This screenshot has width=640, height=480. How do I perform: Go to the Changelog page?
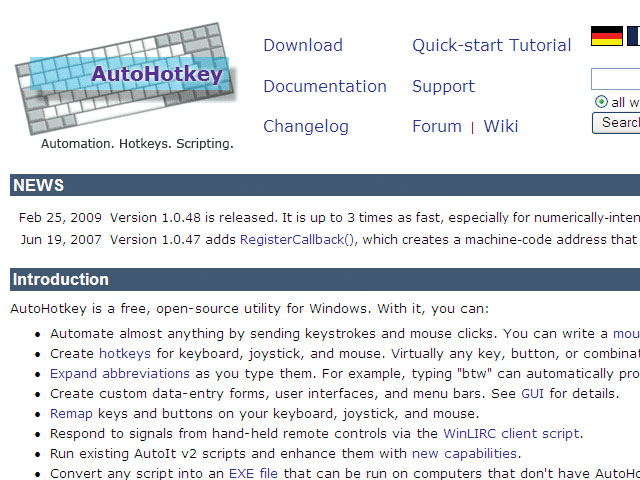tap(305, 126)
